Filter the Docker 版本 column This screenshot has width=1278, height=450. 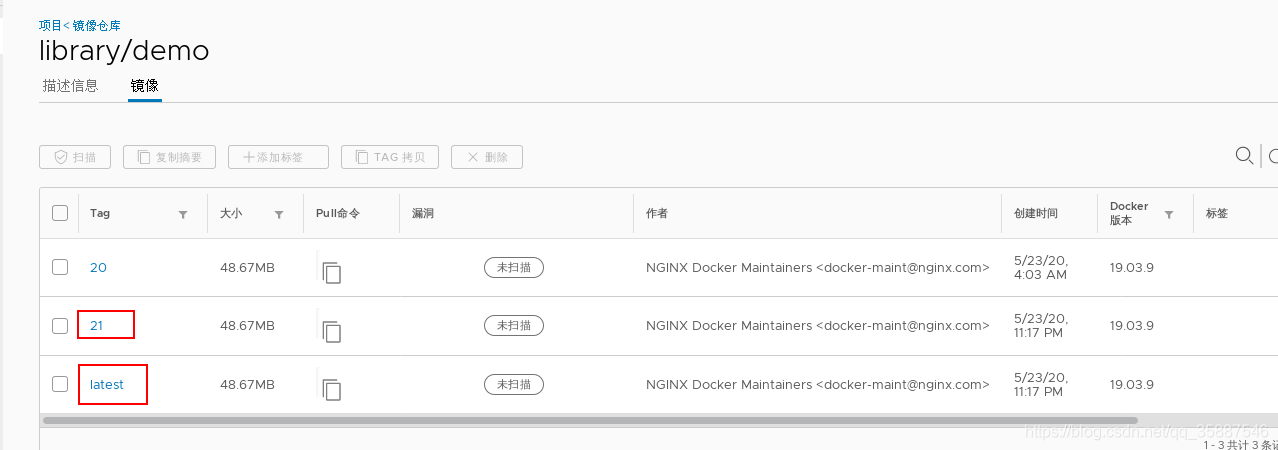coord(1168,214)
